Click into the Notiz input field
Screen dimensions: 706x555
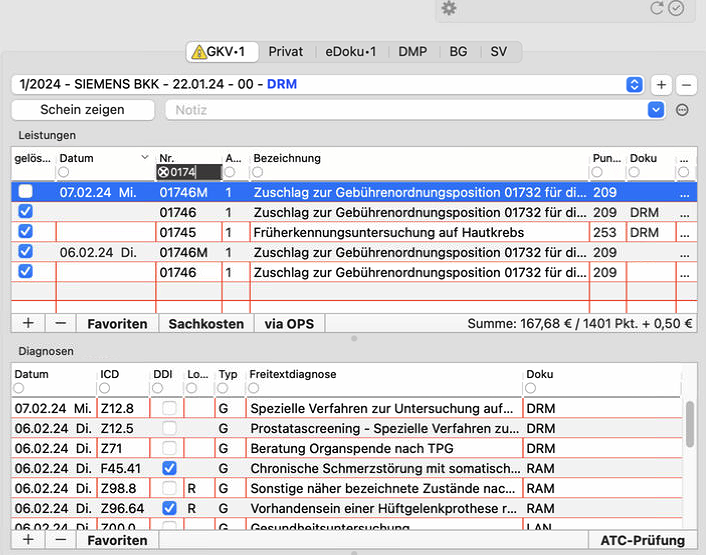coord(405,110)
